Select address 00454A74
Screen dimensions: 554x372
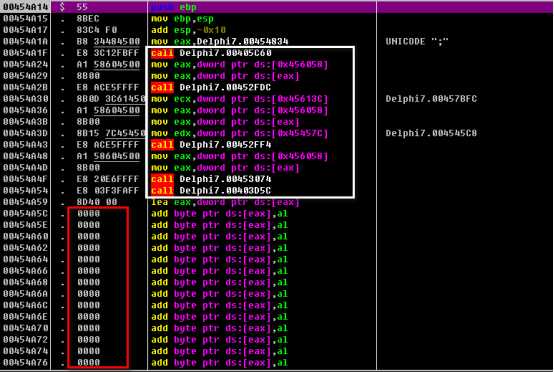(25, 351)
